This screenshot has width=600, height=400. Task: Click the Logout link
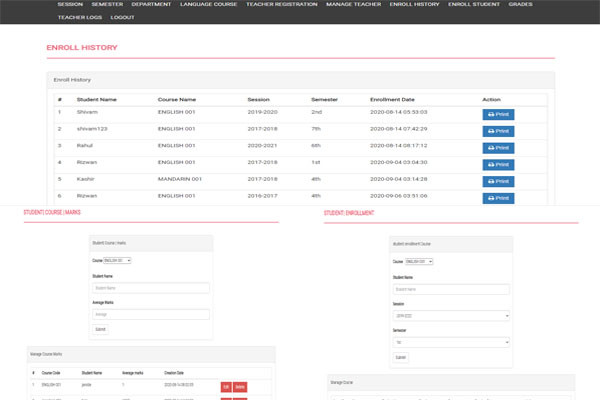pos(123,18)
